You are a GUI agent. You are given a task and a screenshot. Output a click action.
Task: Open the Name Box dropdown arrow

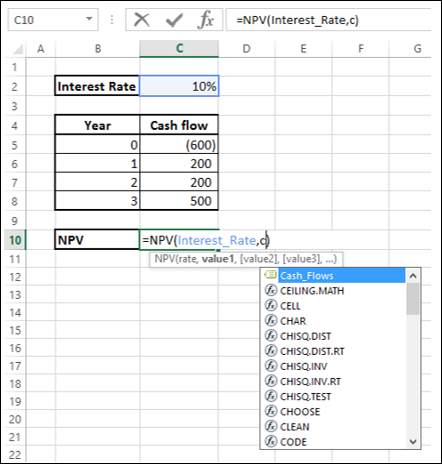tap(89, 19)
